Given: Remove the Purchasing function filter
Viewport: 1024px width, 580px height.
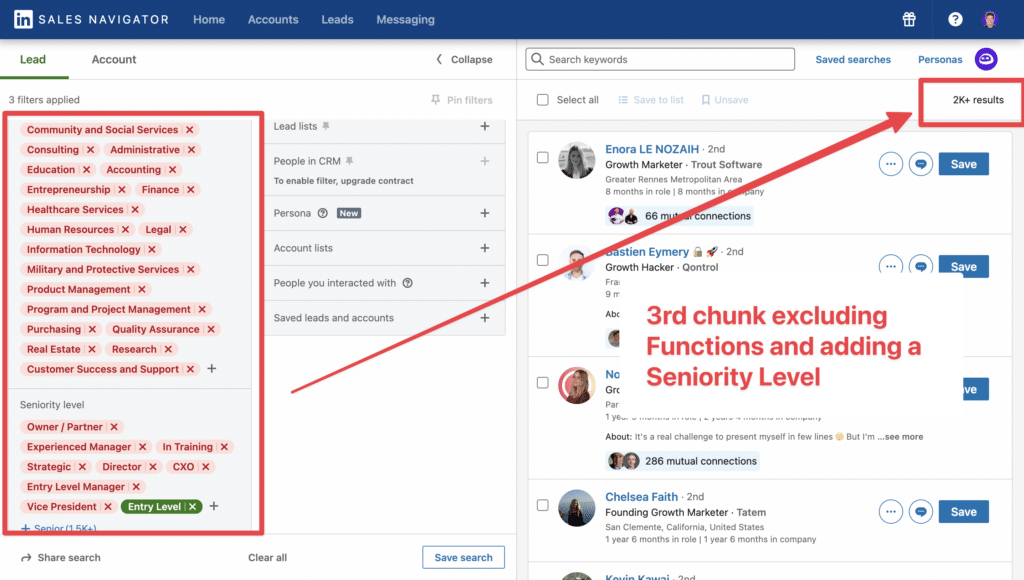Looking at the screenshot, I should 92,329.
